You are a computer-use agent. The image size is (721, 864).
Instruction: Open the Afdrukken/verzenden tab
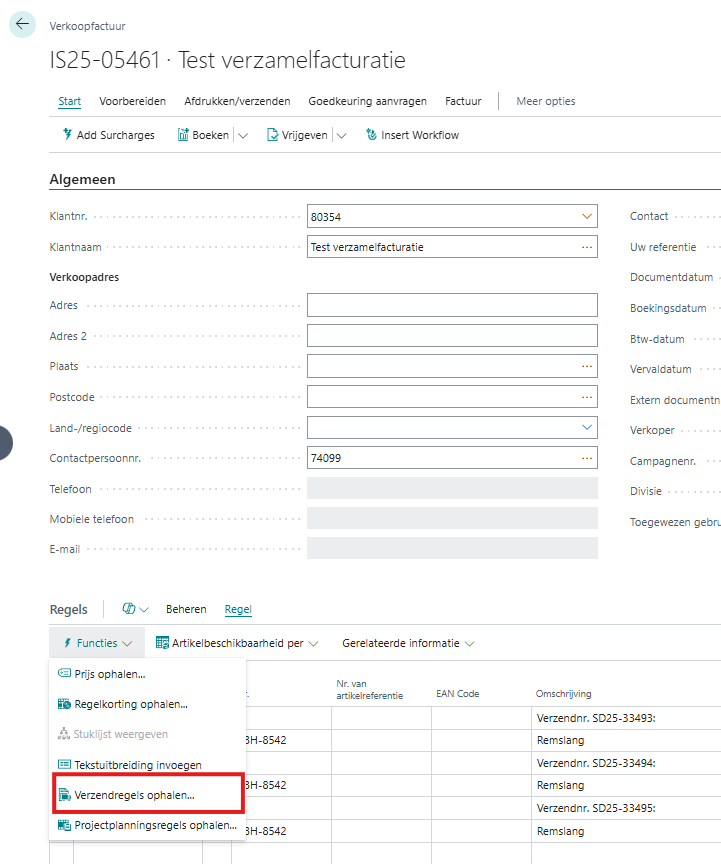point(237,101)
